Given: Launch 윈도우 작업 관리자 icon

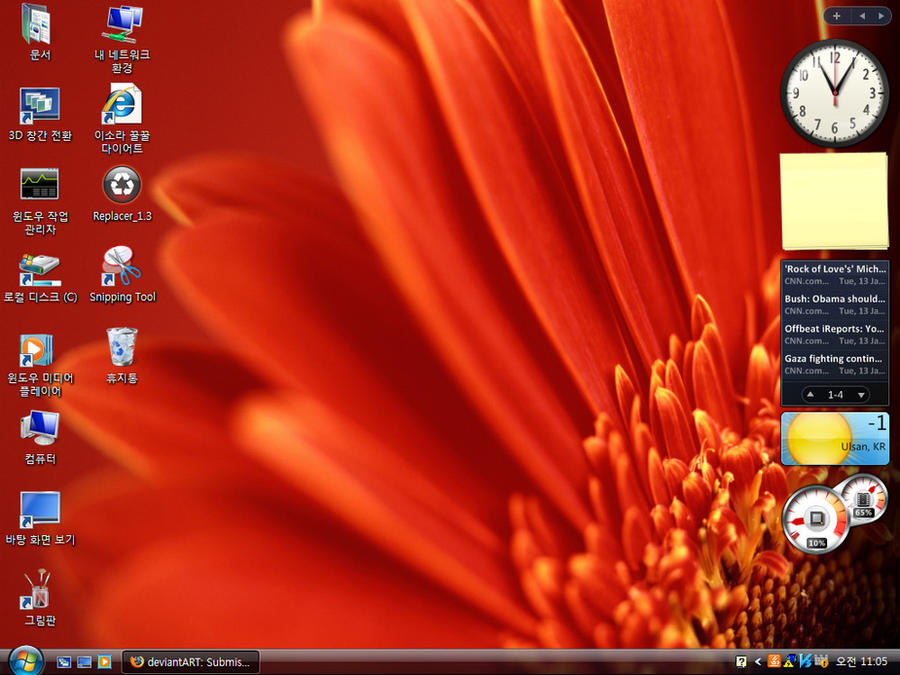Looking at the screenshot, I should pyautogui.click(x=40, y=201).
